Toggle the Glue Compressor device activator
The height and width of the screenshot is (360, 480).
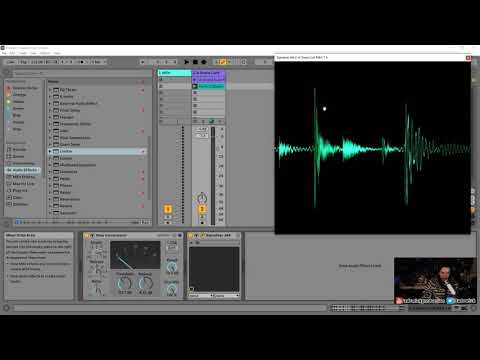tap(88, 236)
